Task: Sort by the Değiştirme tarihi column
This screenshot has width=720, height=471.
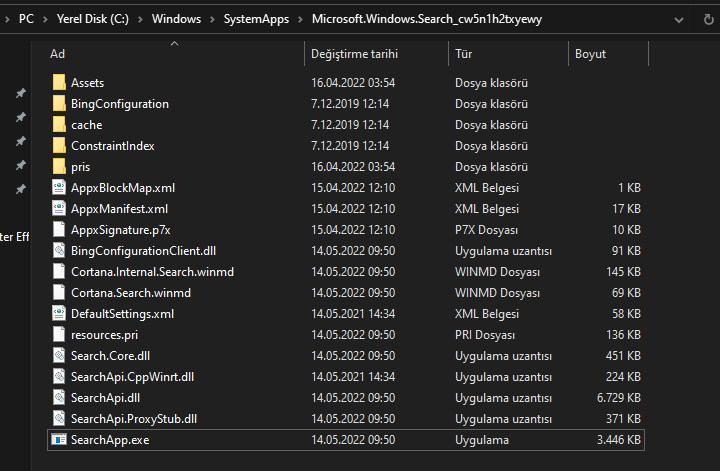Action: click(354, 54)
